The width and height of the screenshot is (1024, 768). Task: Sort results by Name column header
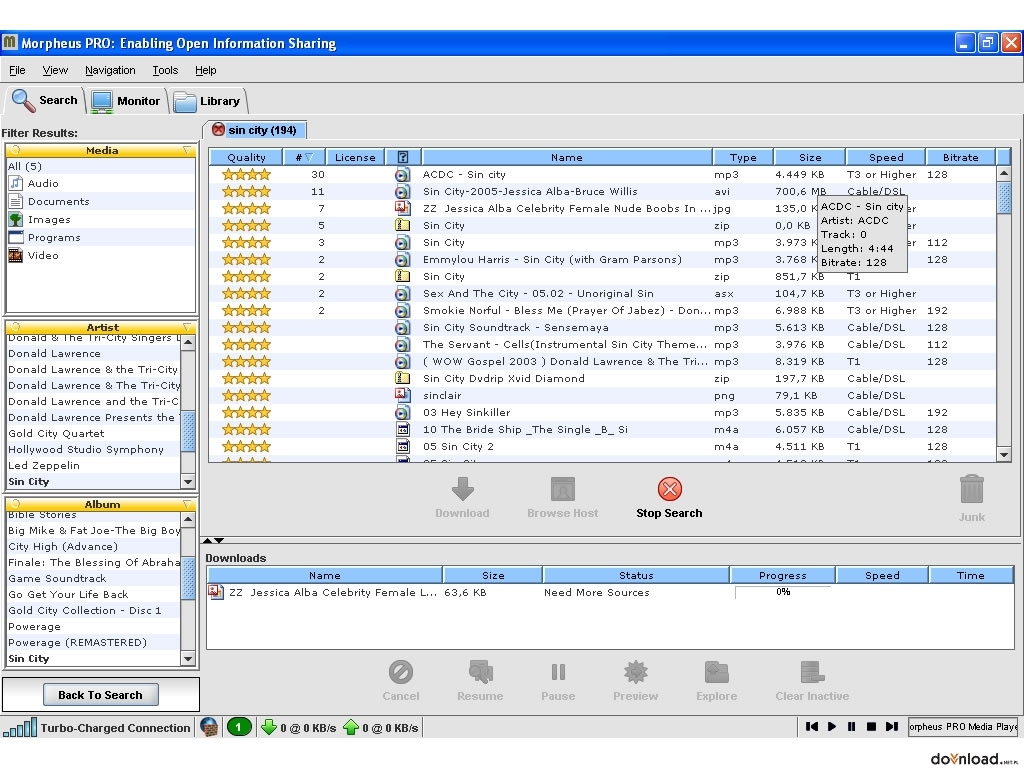pyautogui.click(x=566, y=157)
